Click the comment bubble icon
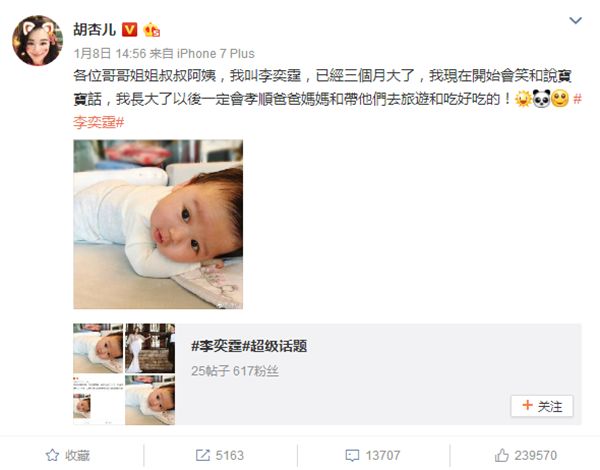Viewport: 600px width, 470px height. [x=352, y=455]
